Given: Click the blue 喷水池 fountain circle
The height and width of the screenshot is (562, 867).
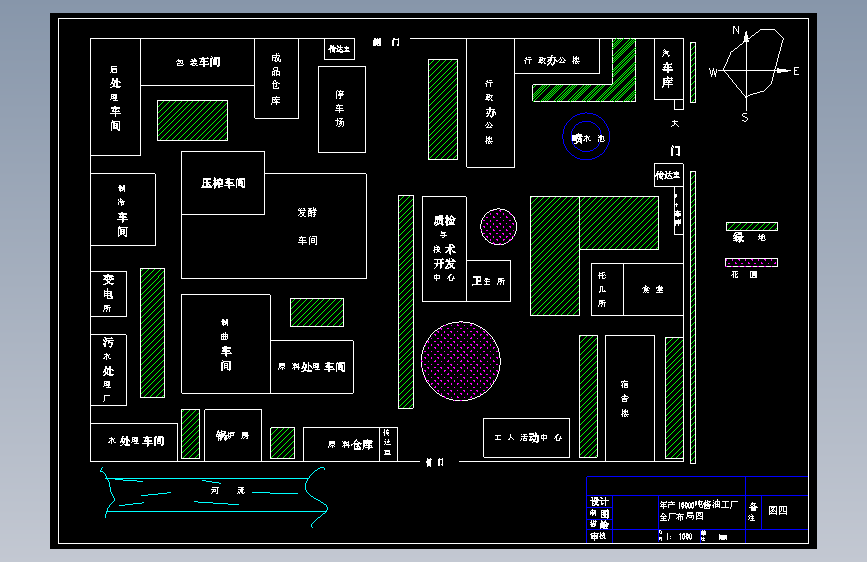Looking at the screenshot, I should coord(586,137).
